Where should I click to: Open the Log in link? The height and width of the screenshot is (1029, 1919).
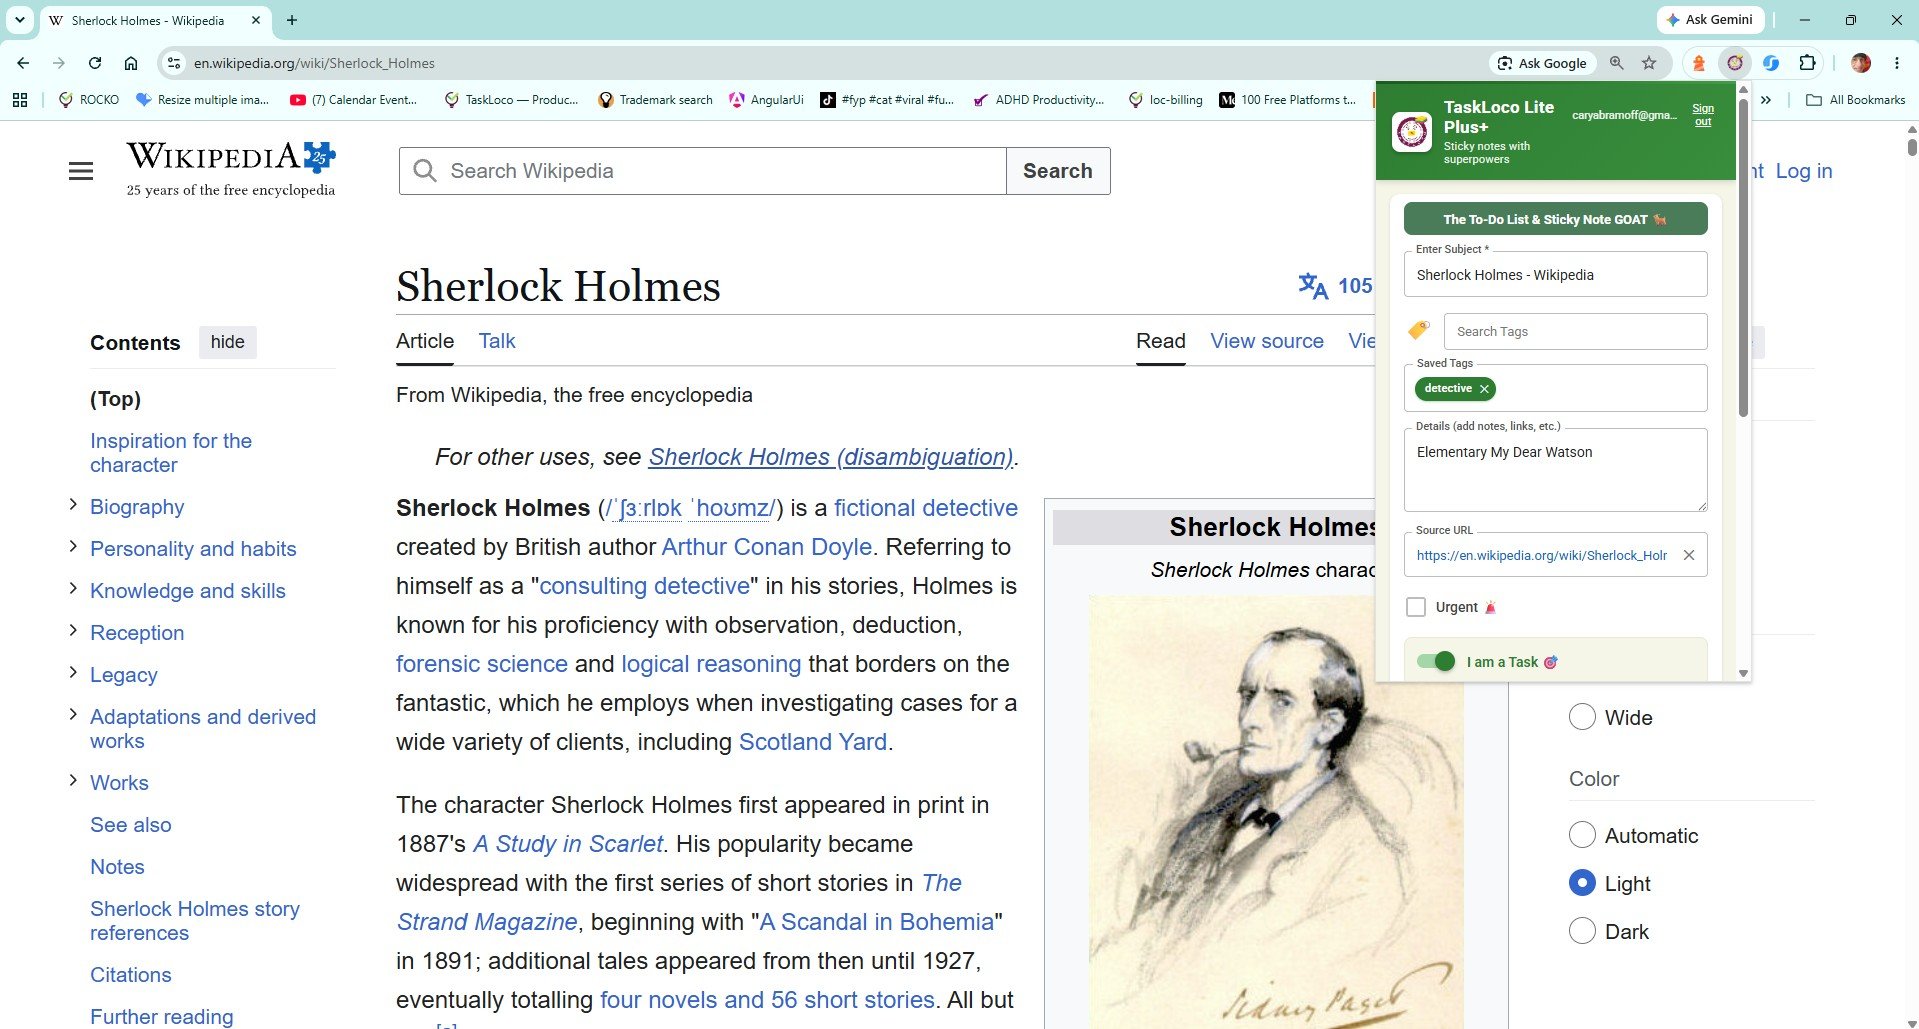click(x=1804, y=171)
